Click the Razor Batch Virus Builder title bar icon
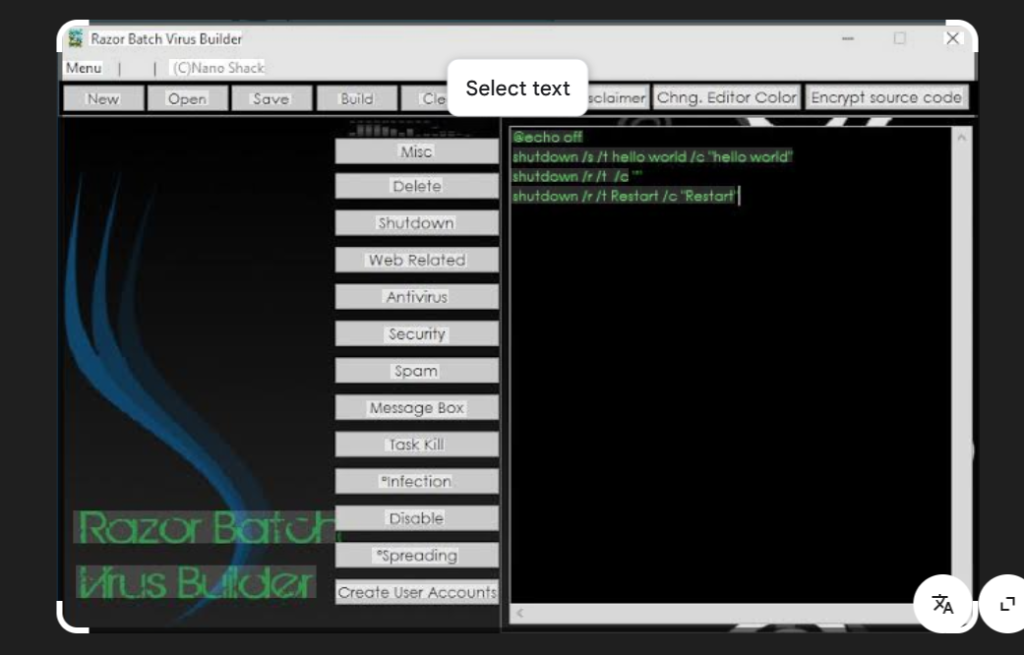This screenshot has height=655, width=1024. coord(74,38)
